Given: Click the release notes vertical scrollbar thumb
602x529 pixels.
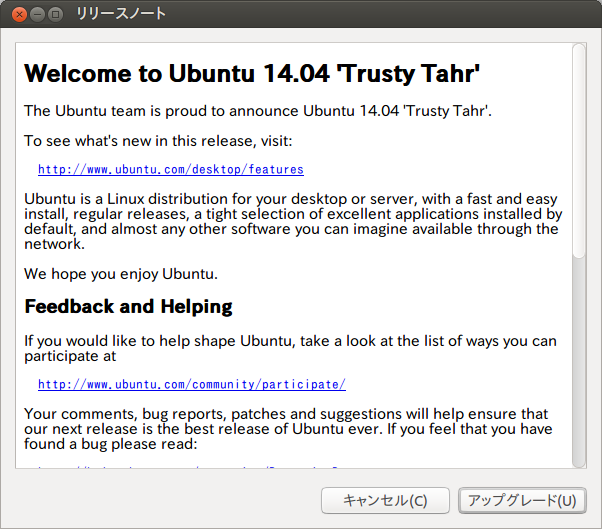Looking at the screenshot, I should click(579, 150).
